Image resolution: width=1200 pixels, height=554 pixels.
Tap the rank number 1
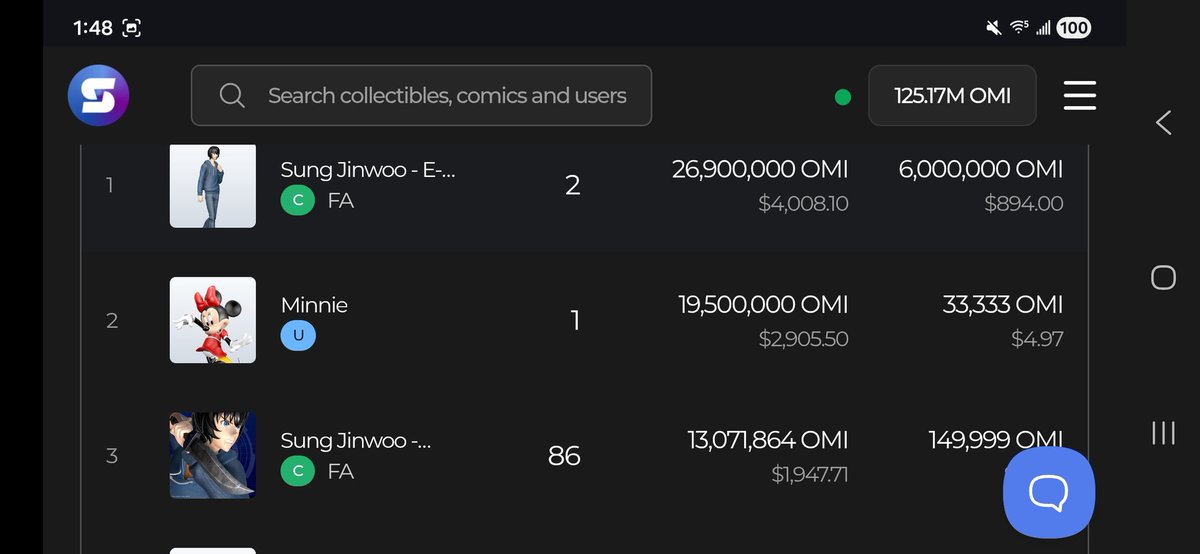(x=112, y=186)
